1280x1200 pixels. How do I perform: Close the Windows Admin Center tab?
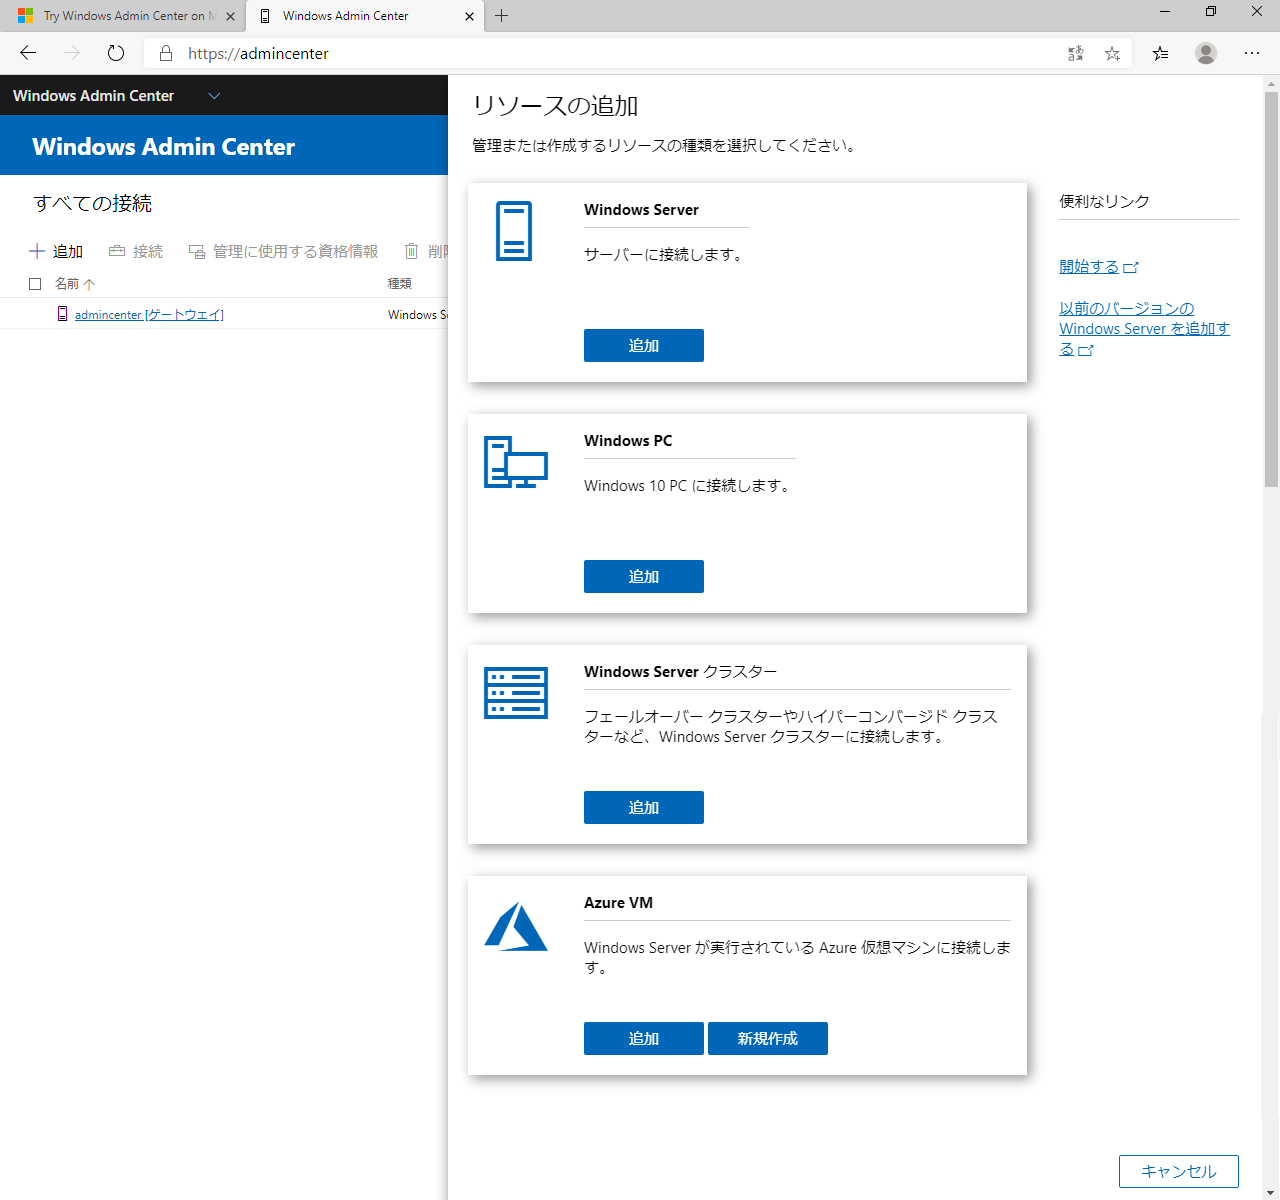pyautogui.click(x=470, y=16)
